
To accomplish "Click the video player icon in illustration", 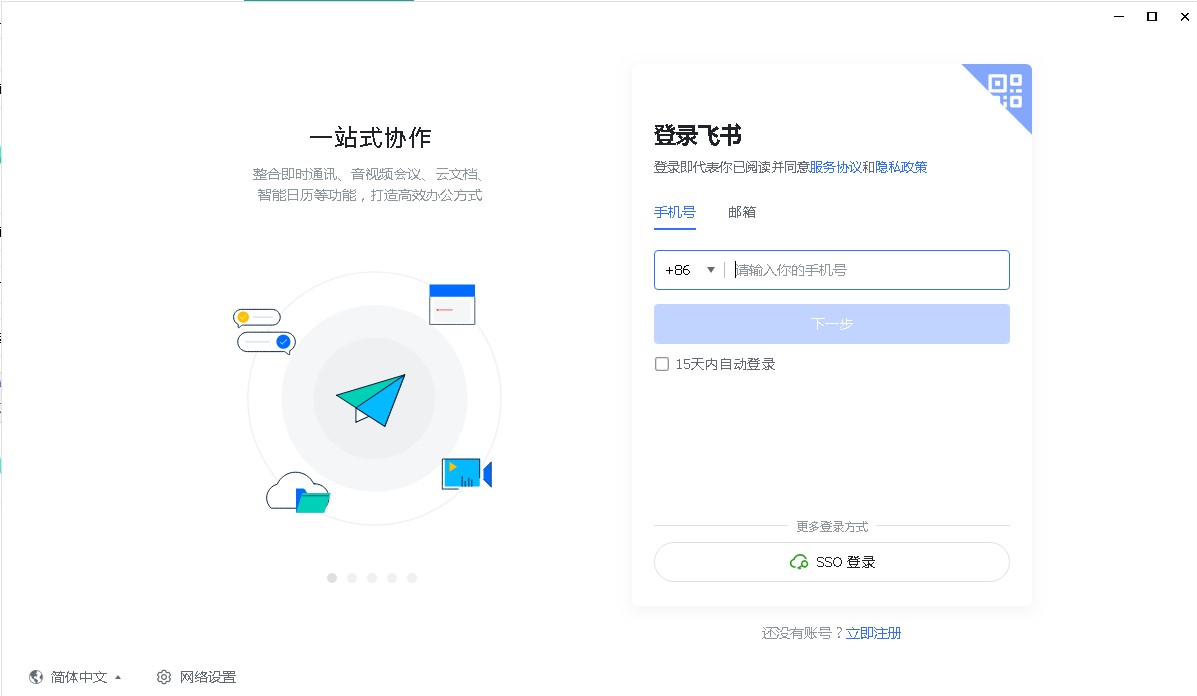I will click(x=462, y=473).
